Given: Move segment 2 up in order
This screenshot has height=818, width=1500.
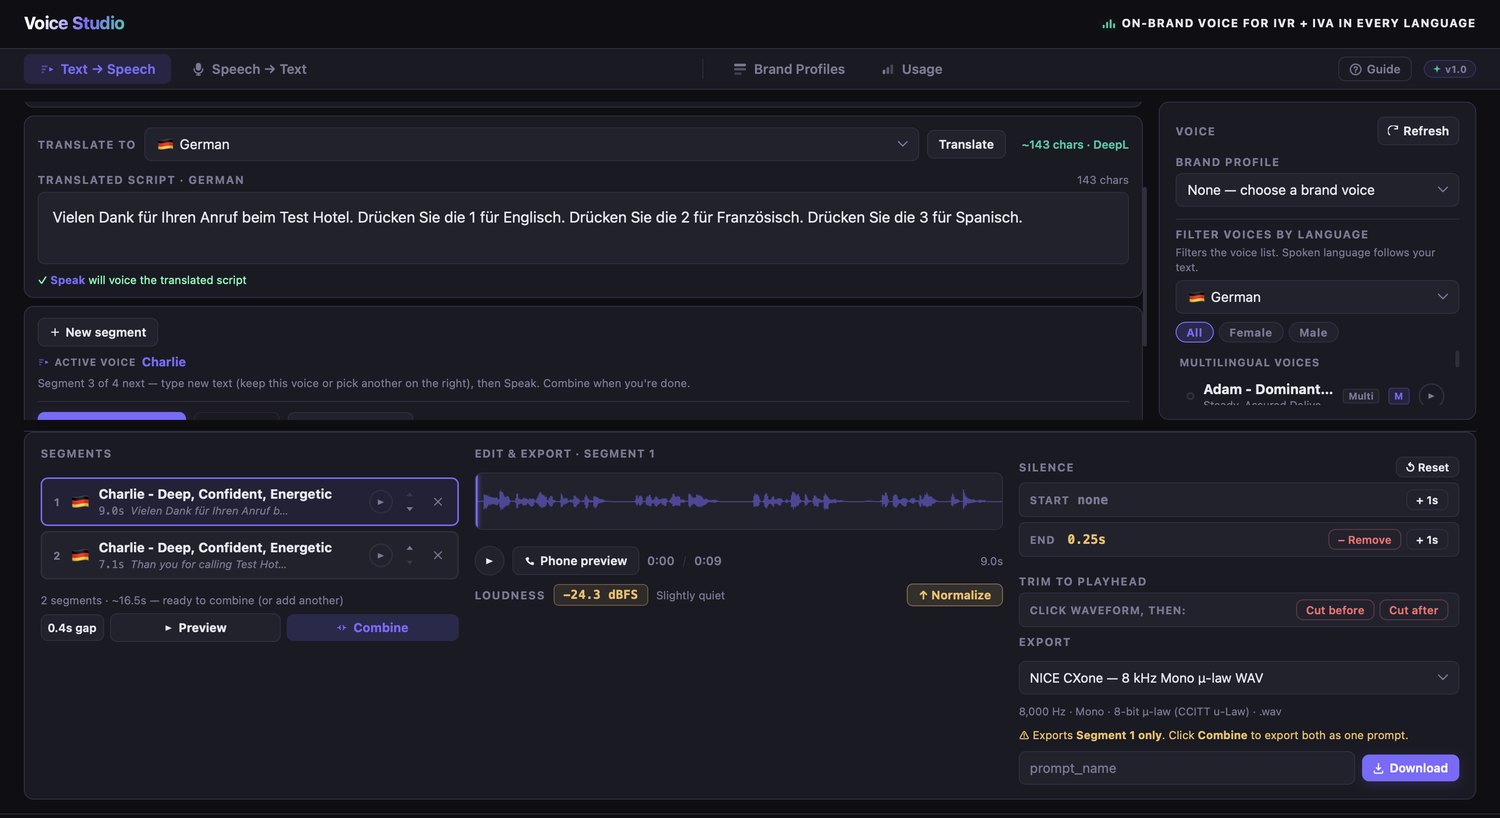Looking at the screenshot, I should (x=409, y=548).
